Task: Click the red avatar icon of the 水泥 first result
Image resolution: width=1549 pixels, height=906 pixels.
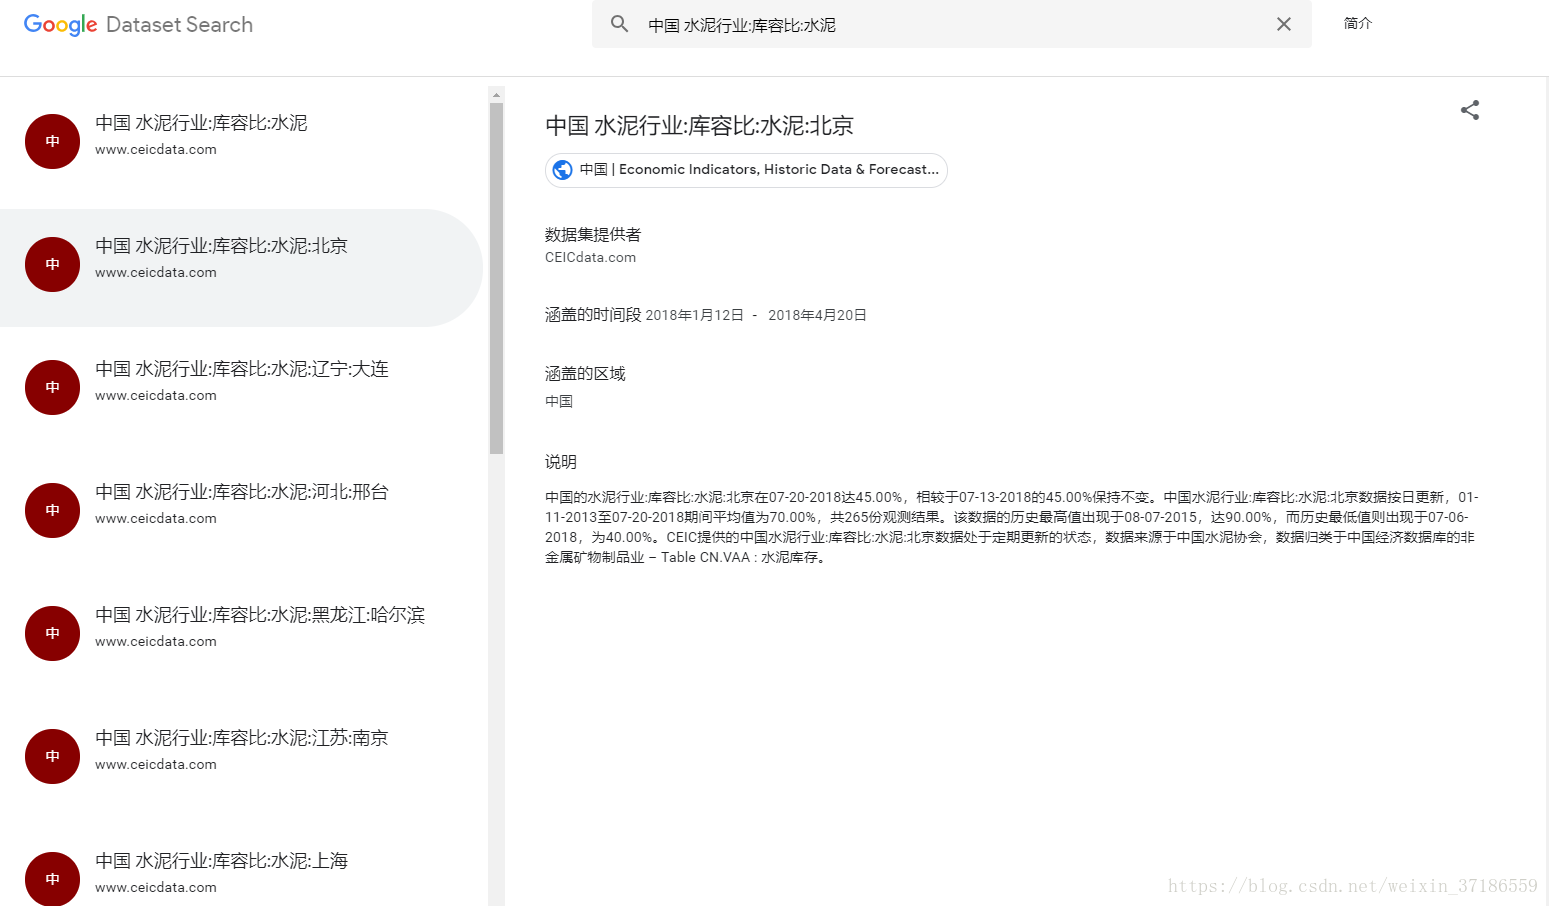Action: click(52, 141)
